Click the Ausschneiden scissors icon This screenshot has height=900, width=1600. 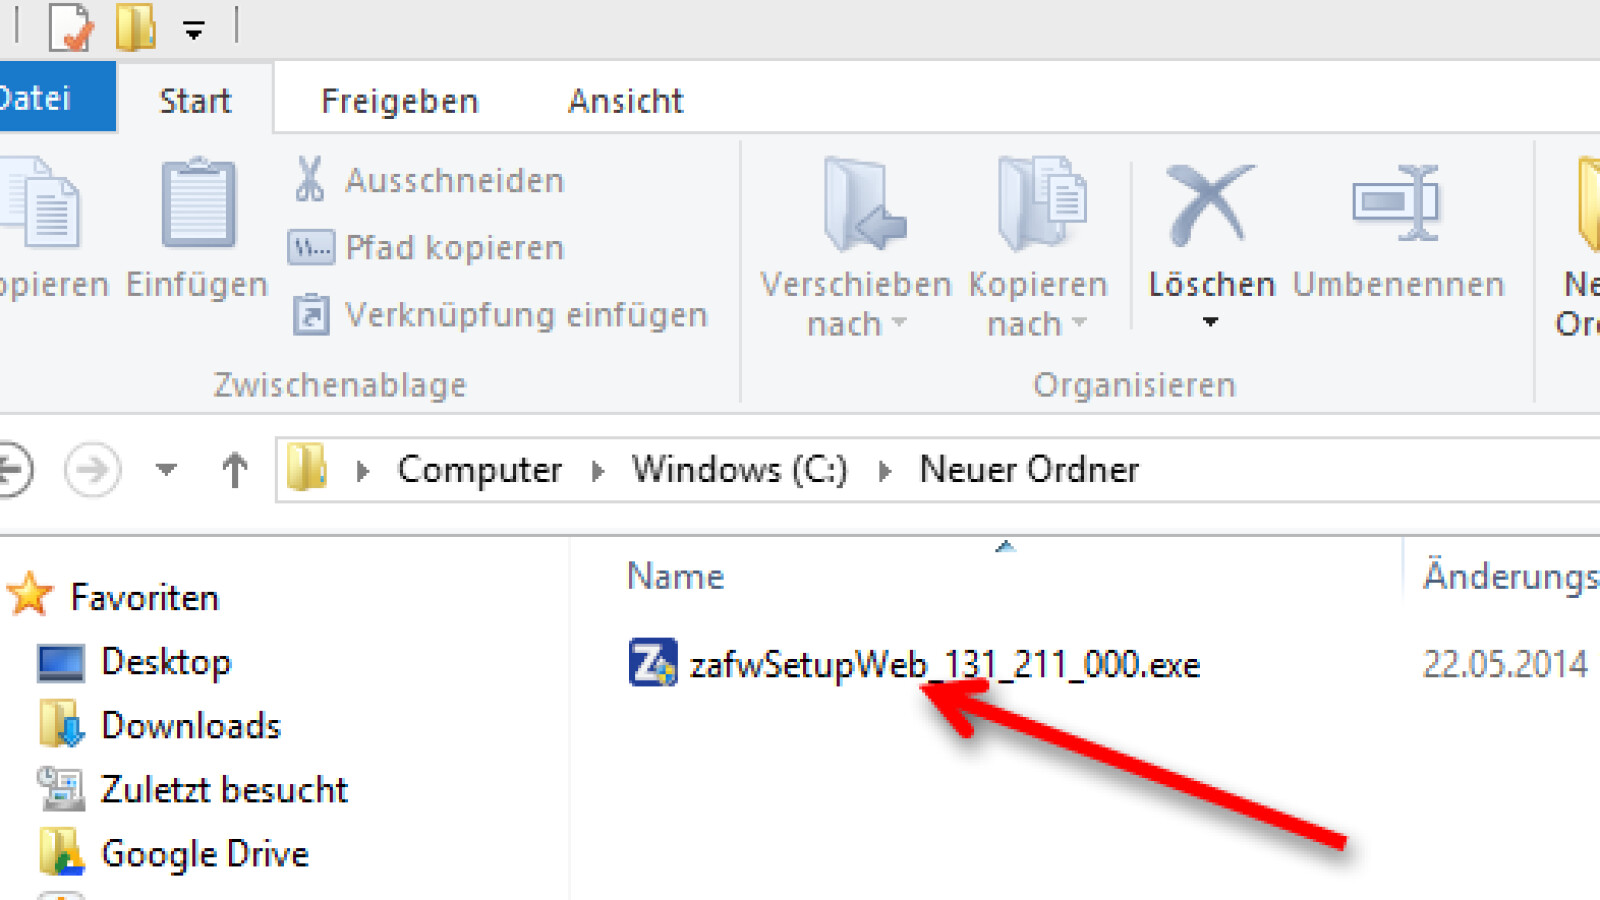click(309, 180)
